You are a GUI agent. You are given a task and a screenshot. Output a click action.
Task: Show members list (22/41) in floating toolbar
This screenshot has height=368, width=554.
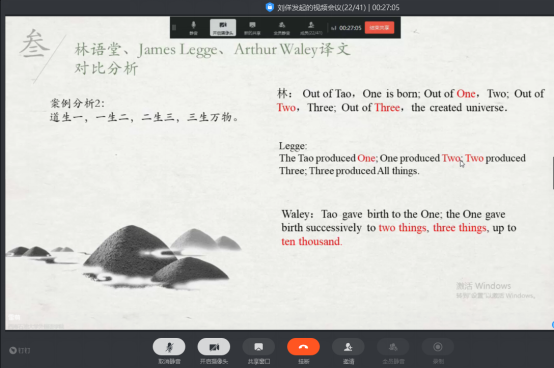coord(311,28)
